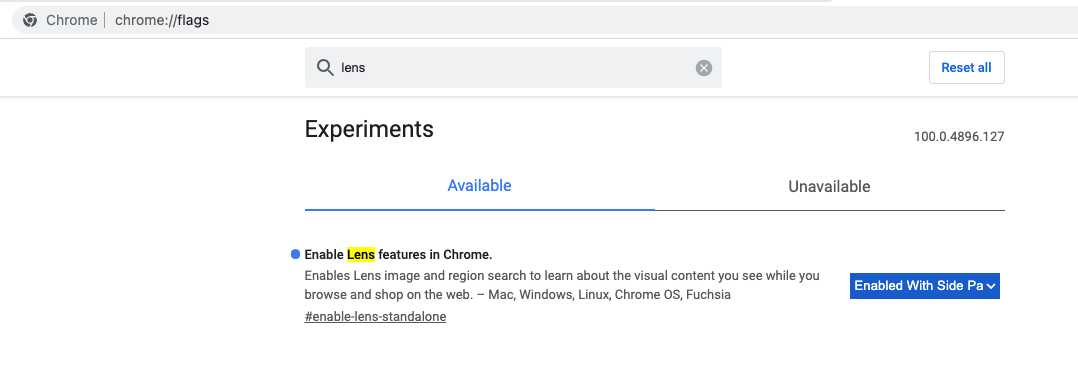Switch to the Available tab

coord(479,186)
